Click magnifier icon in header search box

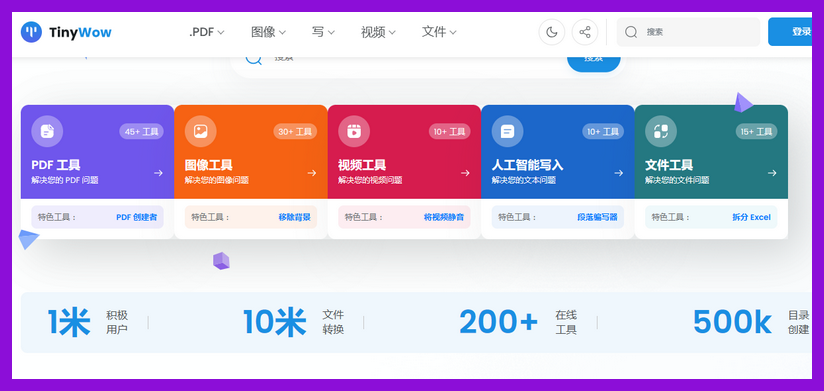[x=631, y=32]
